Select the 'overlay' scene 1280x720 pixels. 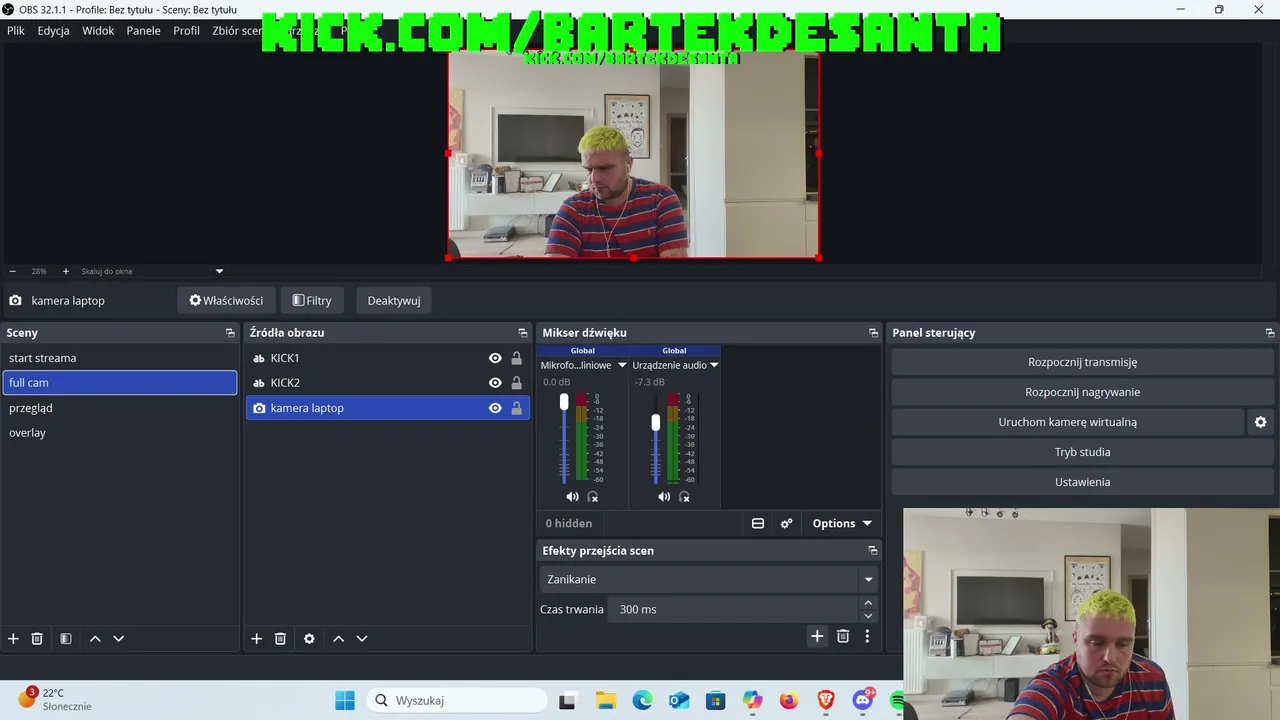(120, 433)
